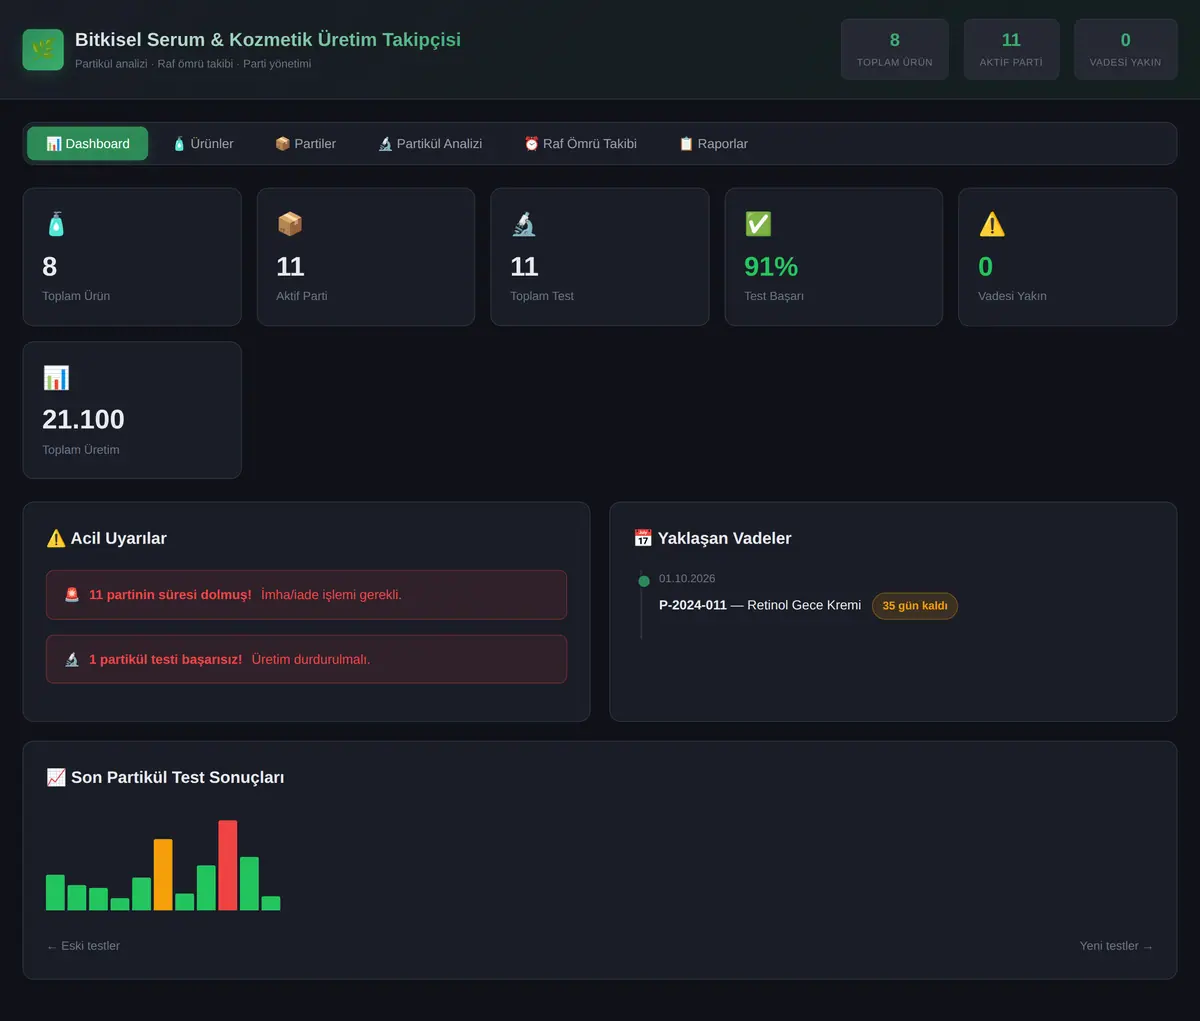Click the "Toplam Test" card label

click(542, 296)
